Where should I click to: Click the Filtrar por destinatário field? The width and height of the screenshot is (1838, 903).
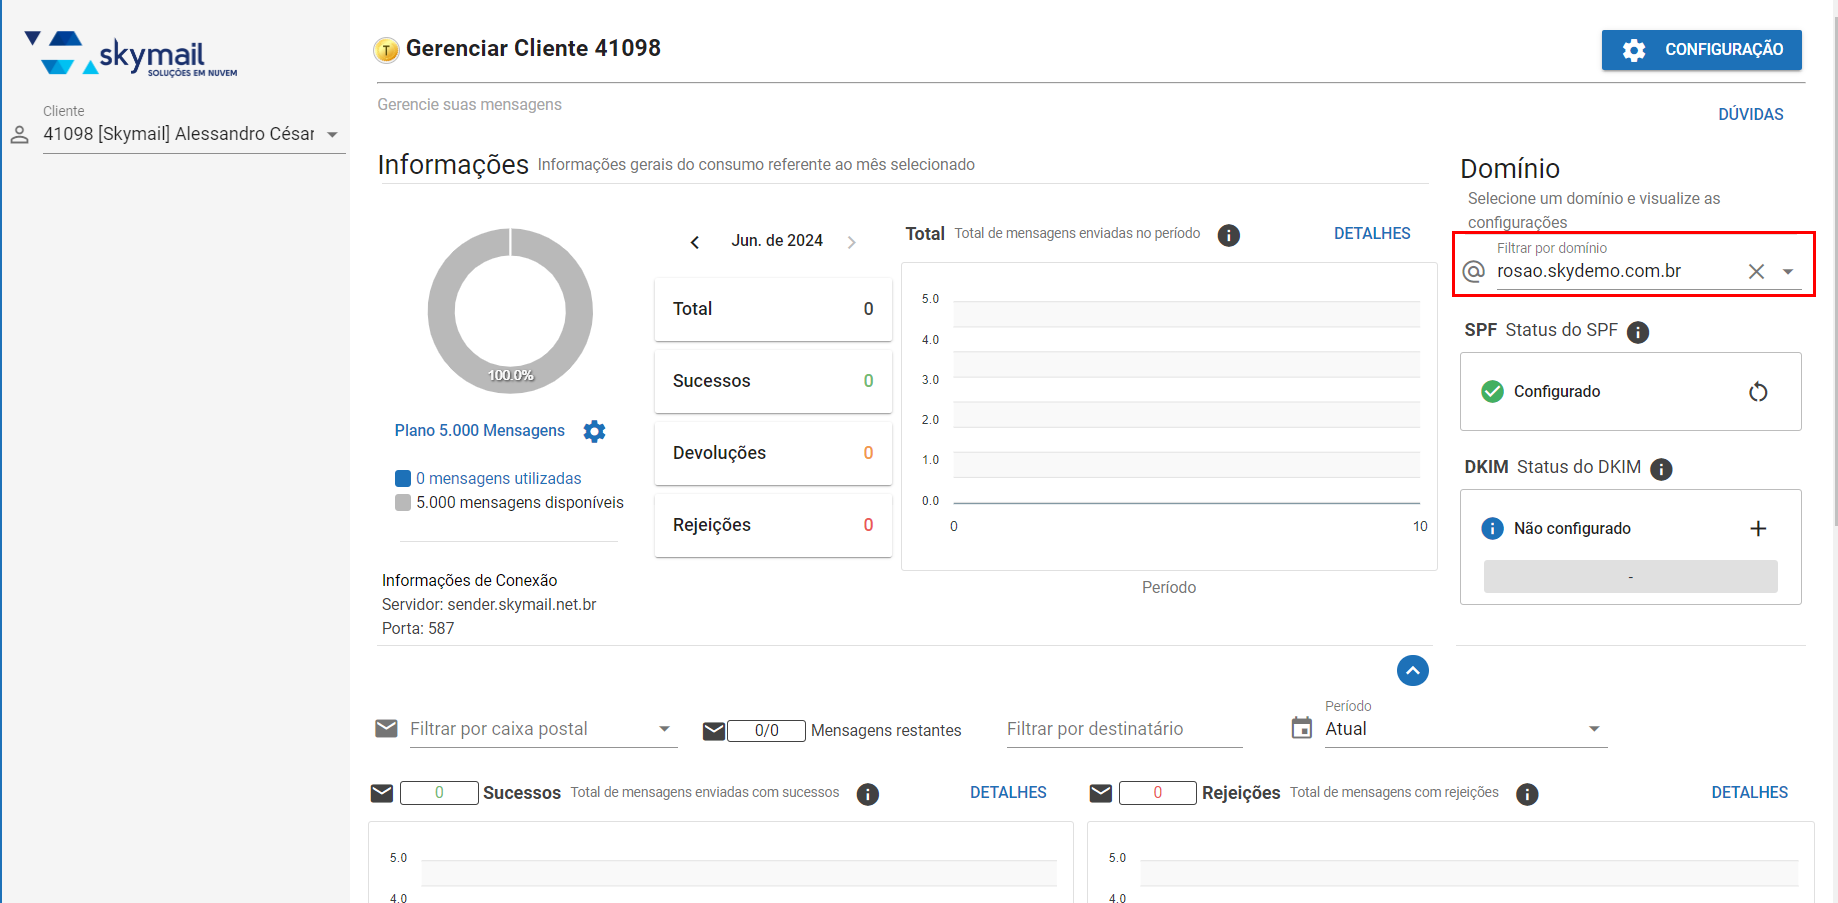click(1124, 730)
